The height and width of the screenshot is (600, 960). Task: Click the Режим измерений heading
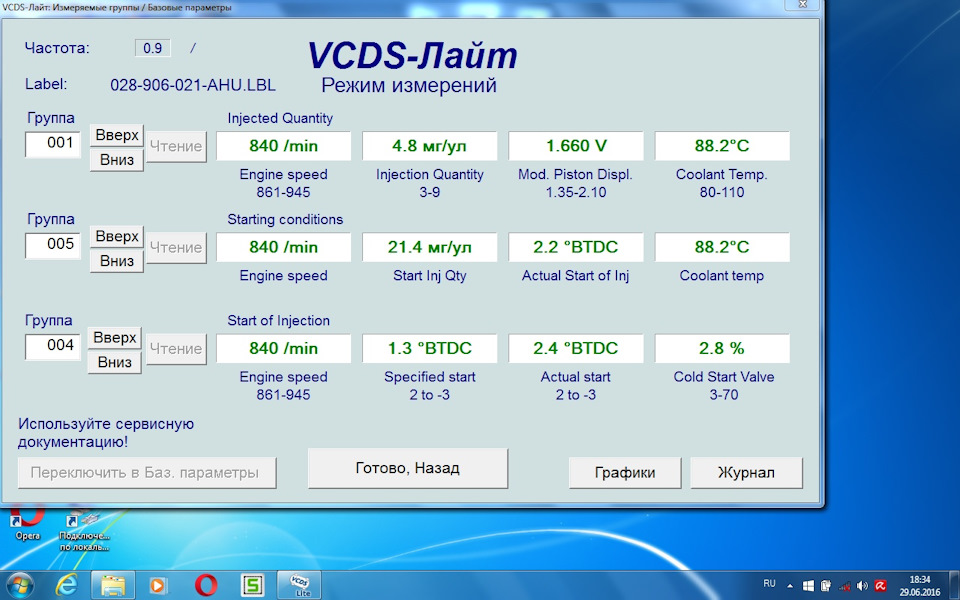(409, 85)
